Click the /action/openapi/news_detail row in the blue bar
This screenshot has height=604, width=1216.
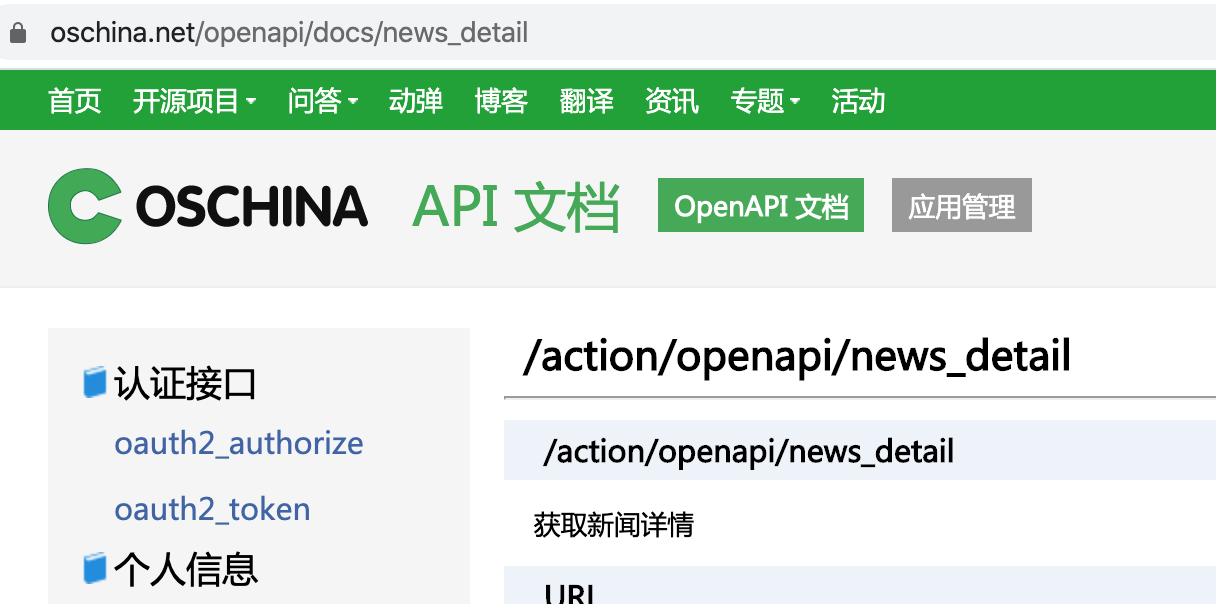[x=860, y=450]
